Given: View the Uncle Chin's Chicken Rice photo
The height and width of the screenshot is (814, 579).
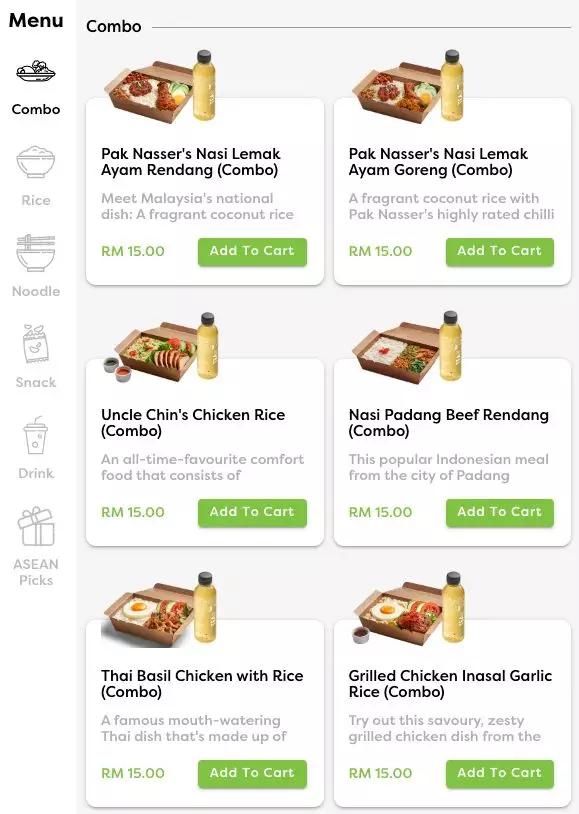Looking at the screenshot, I should (x=160, y=348).
